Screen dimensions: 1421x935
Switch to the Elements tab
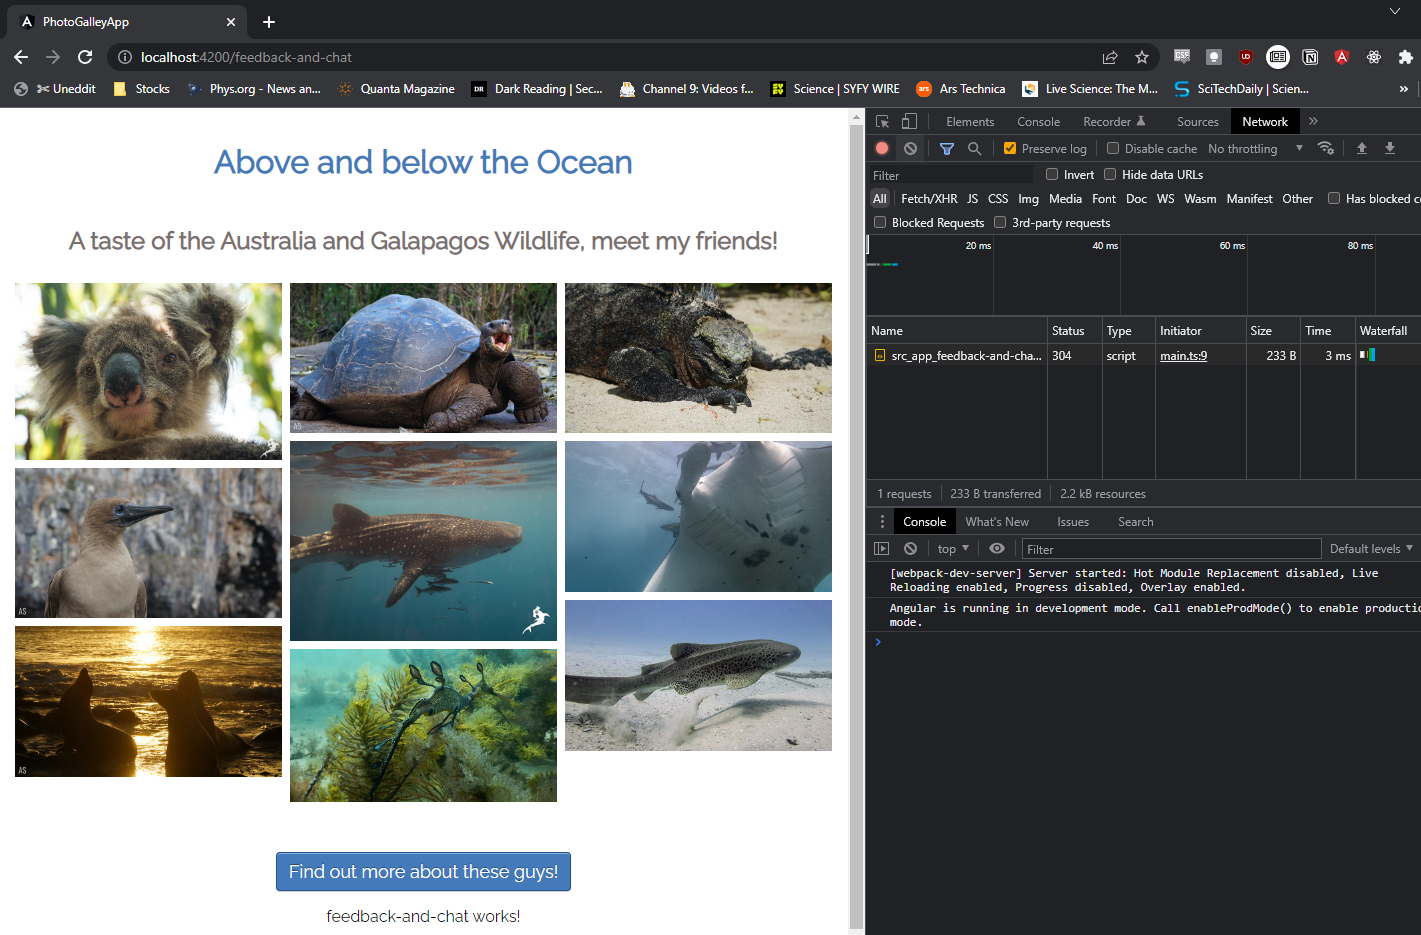point(969,121)
